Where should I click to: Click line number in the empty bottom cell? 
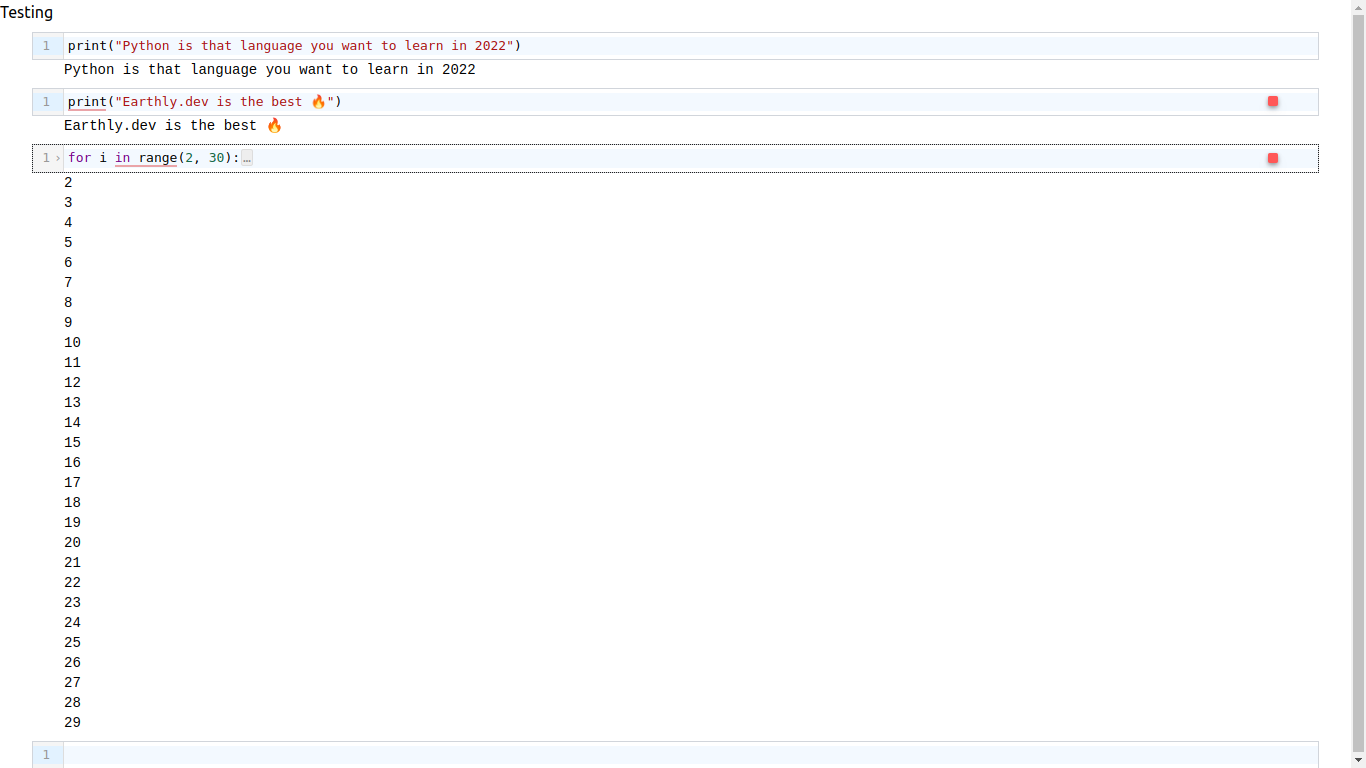point(47,755)
